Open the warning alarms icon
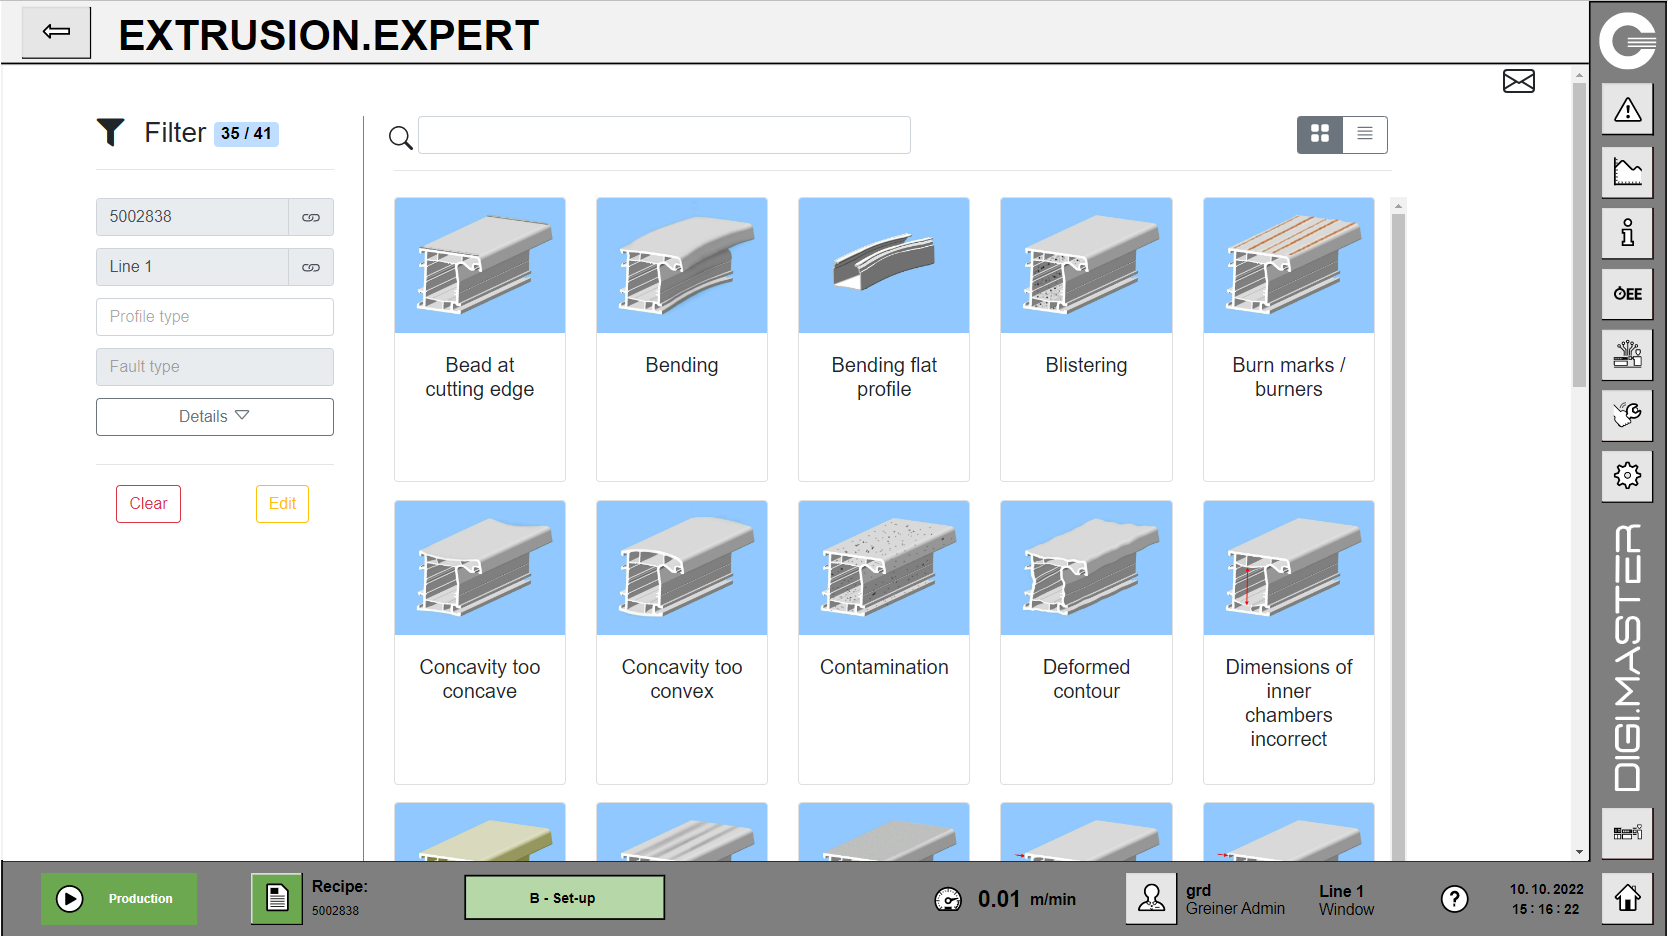The image size is (1668, 936). (x=1627, y=110)
